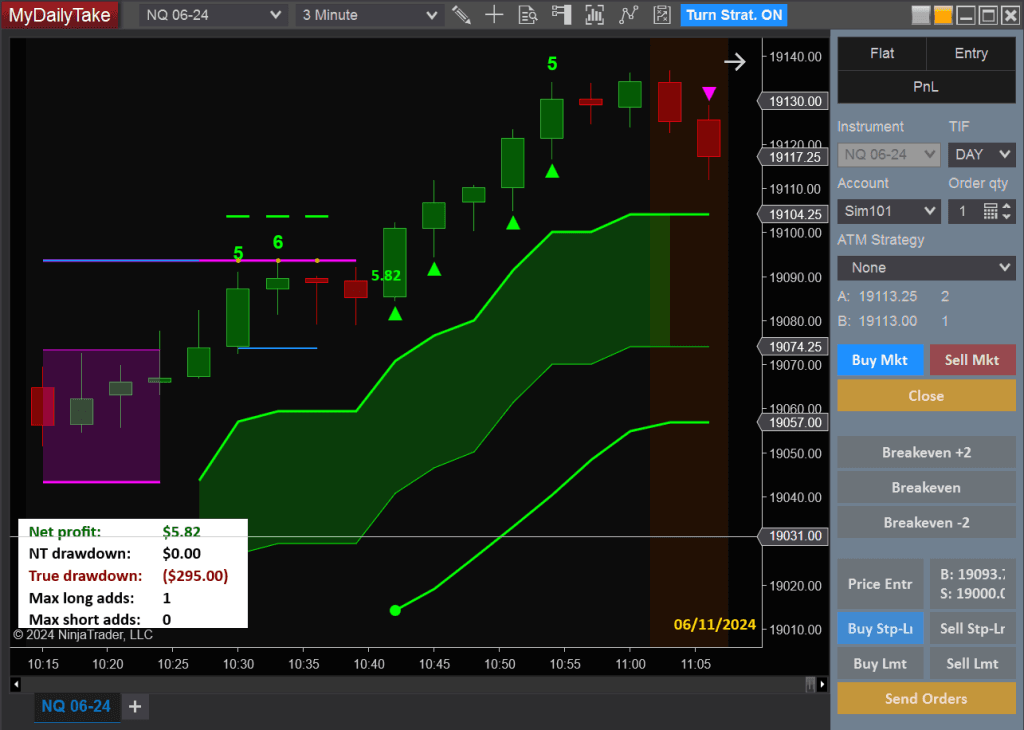1024x730 pixels.
Task: Open the ATM Strategy dropdown set to None
Action: (925, 267)
